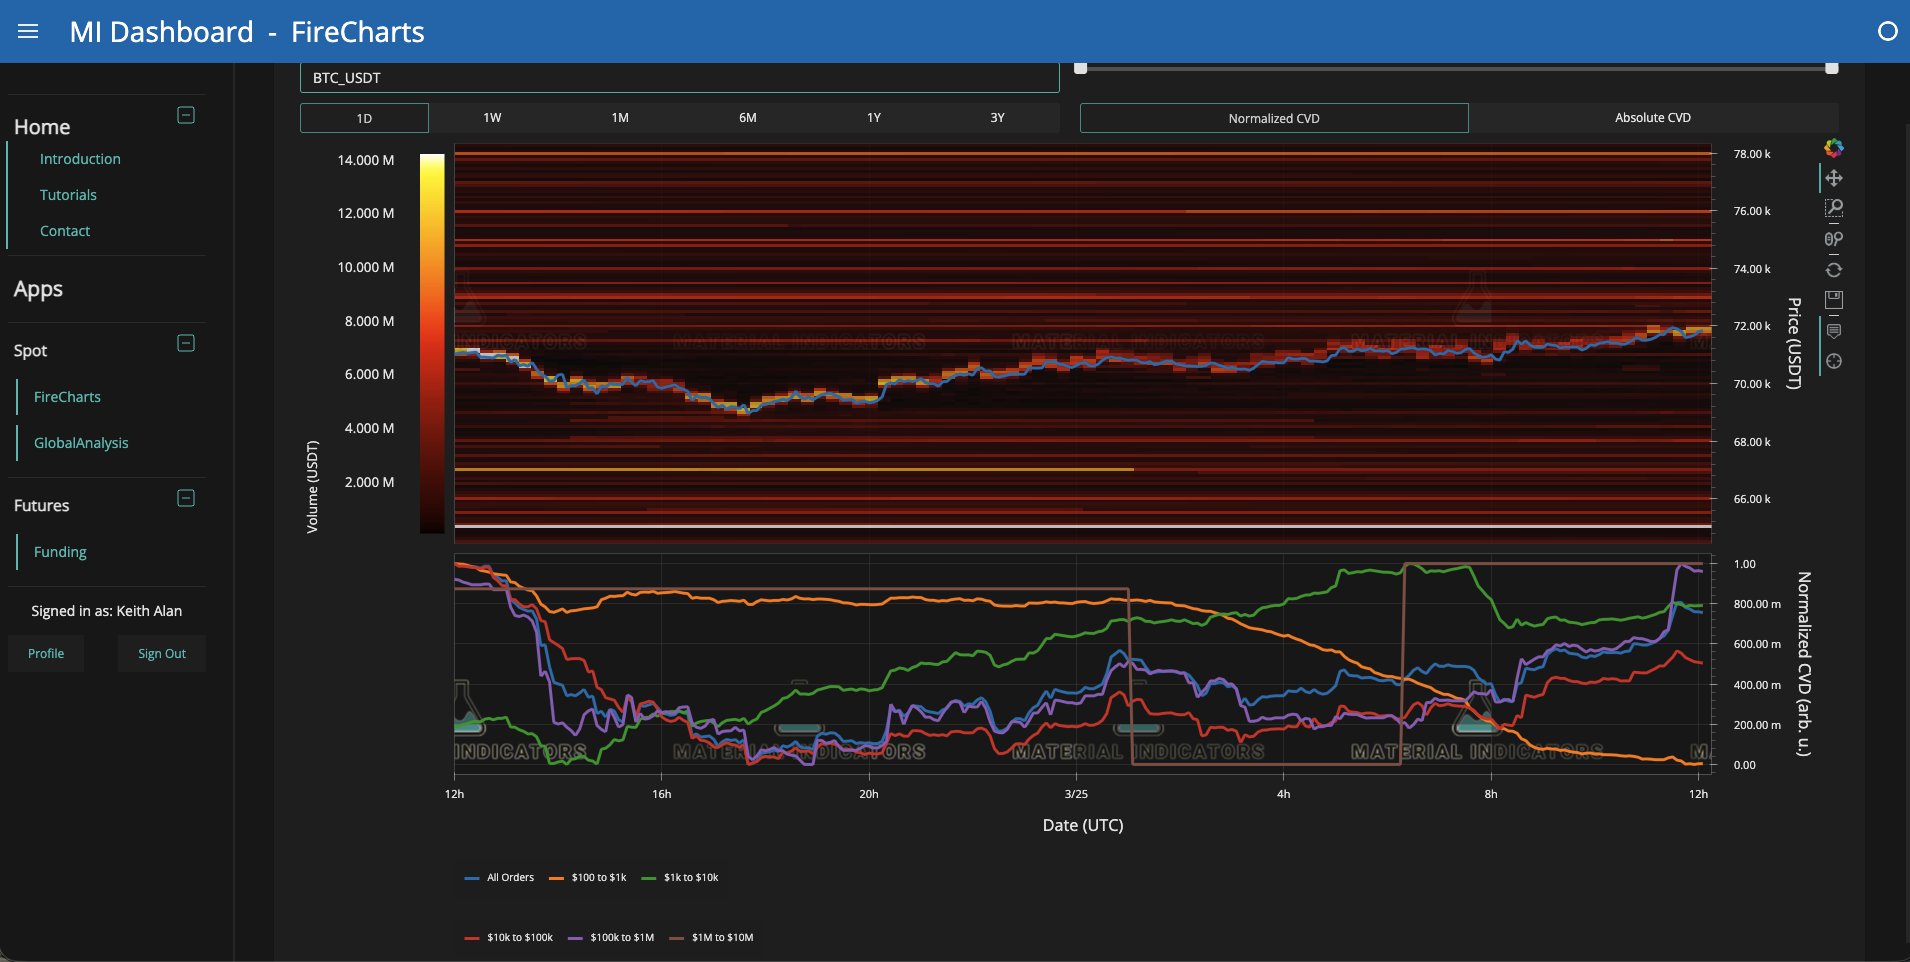This screenshot has width=1910, height=962.
Task: Select the Absolute CVD tab
Action: pos(1652,117)
